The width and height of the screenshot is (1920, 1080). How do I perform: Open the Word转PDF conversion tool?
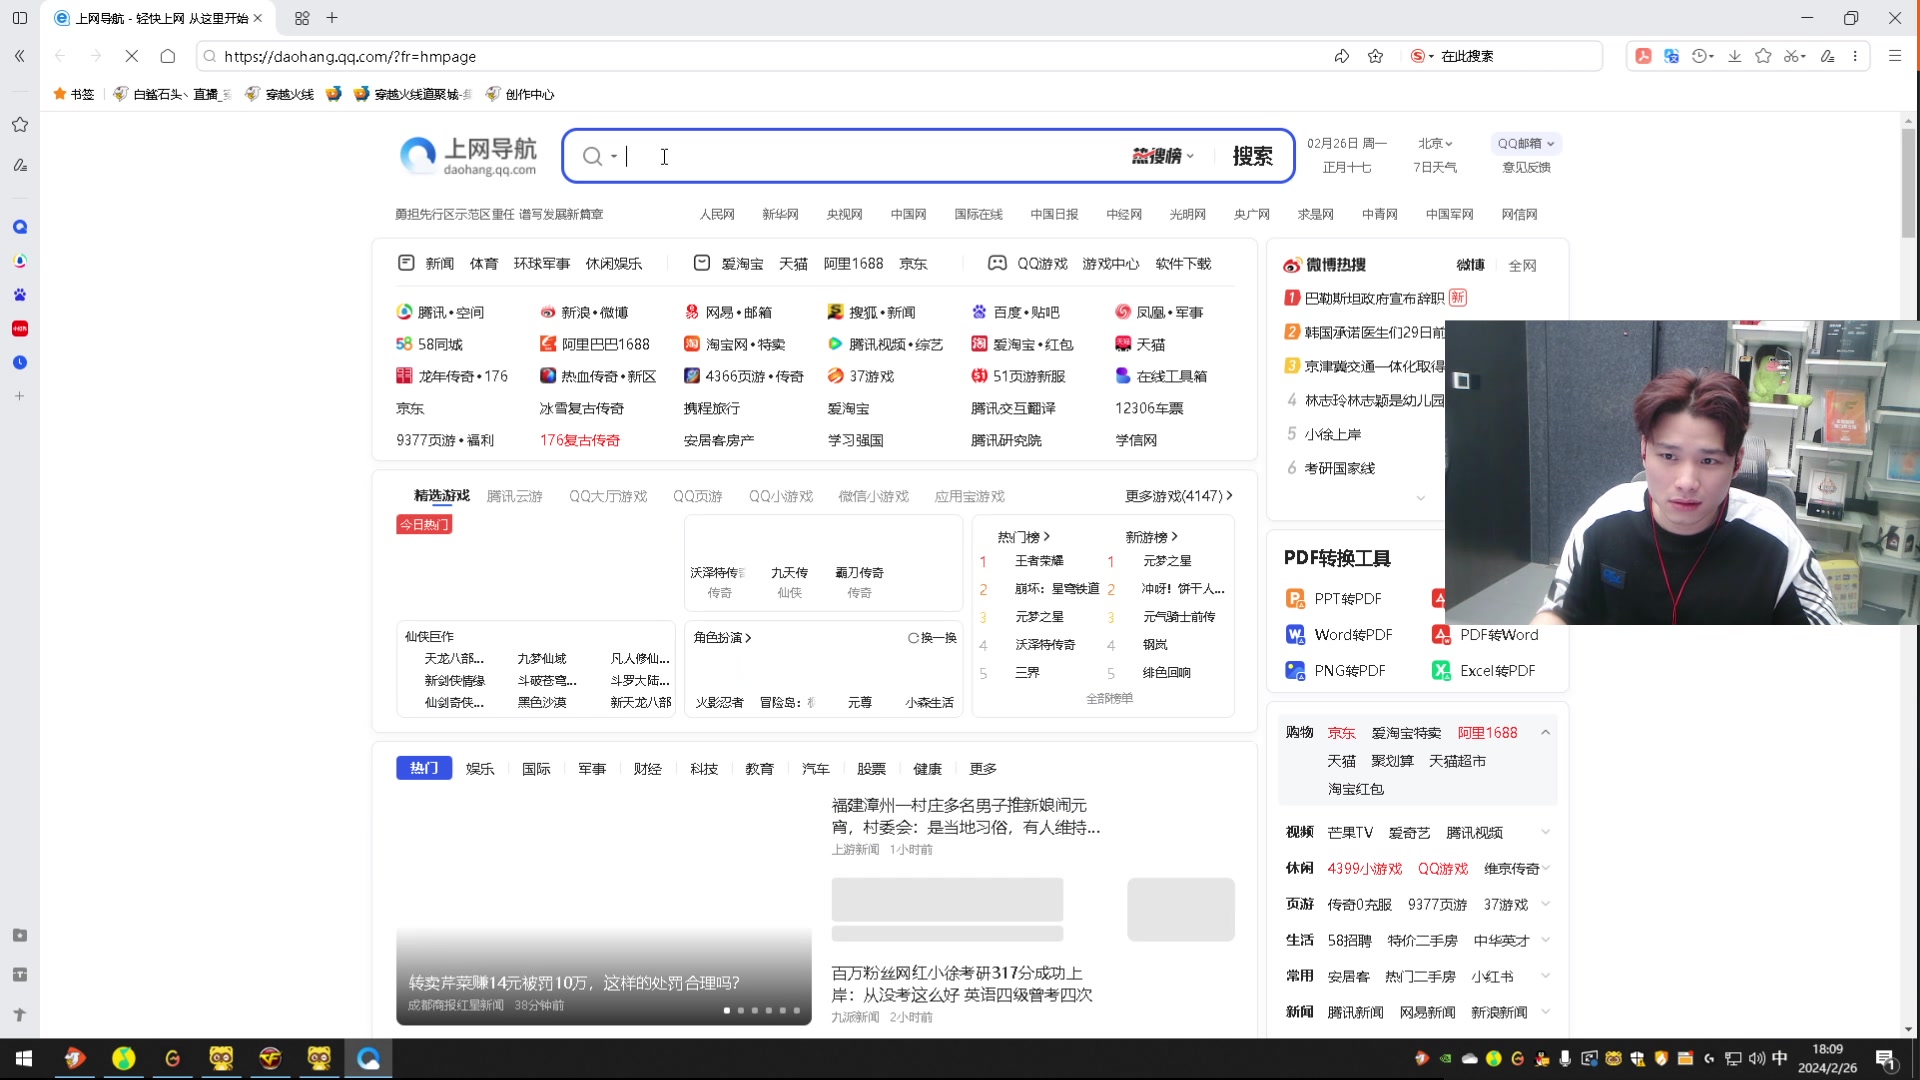tap(1352, 634)
